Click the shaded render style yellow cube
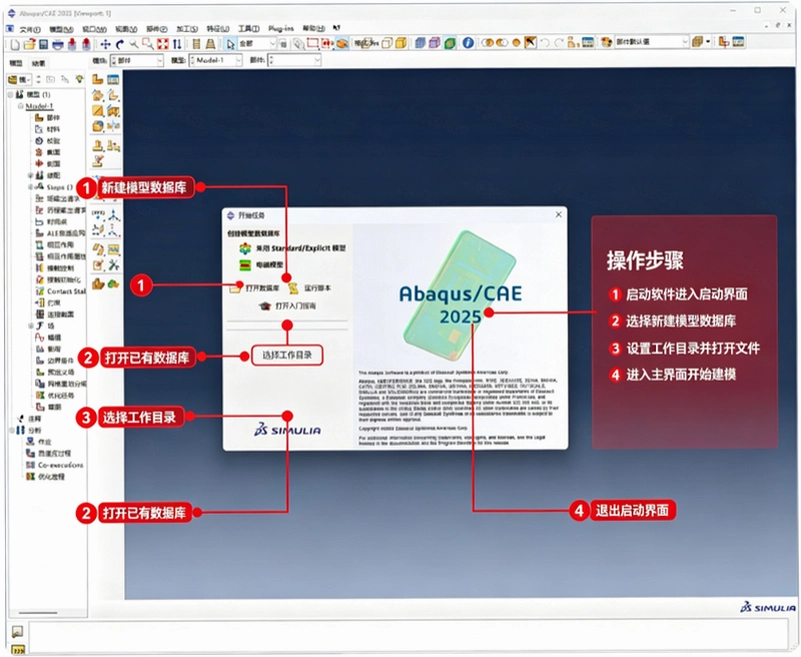 402,43
